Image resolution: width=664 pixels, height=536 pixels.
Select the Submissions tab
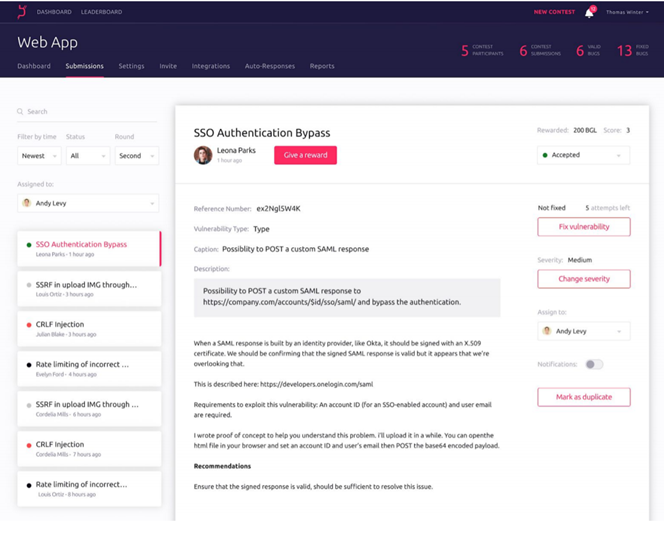pyautogui.click(x=85, y=66)
